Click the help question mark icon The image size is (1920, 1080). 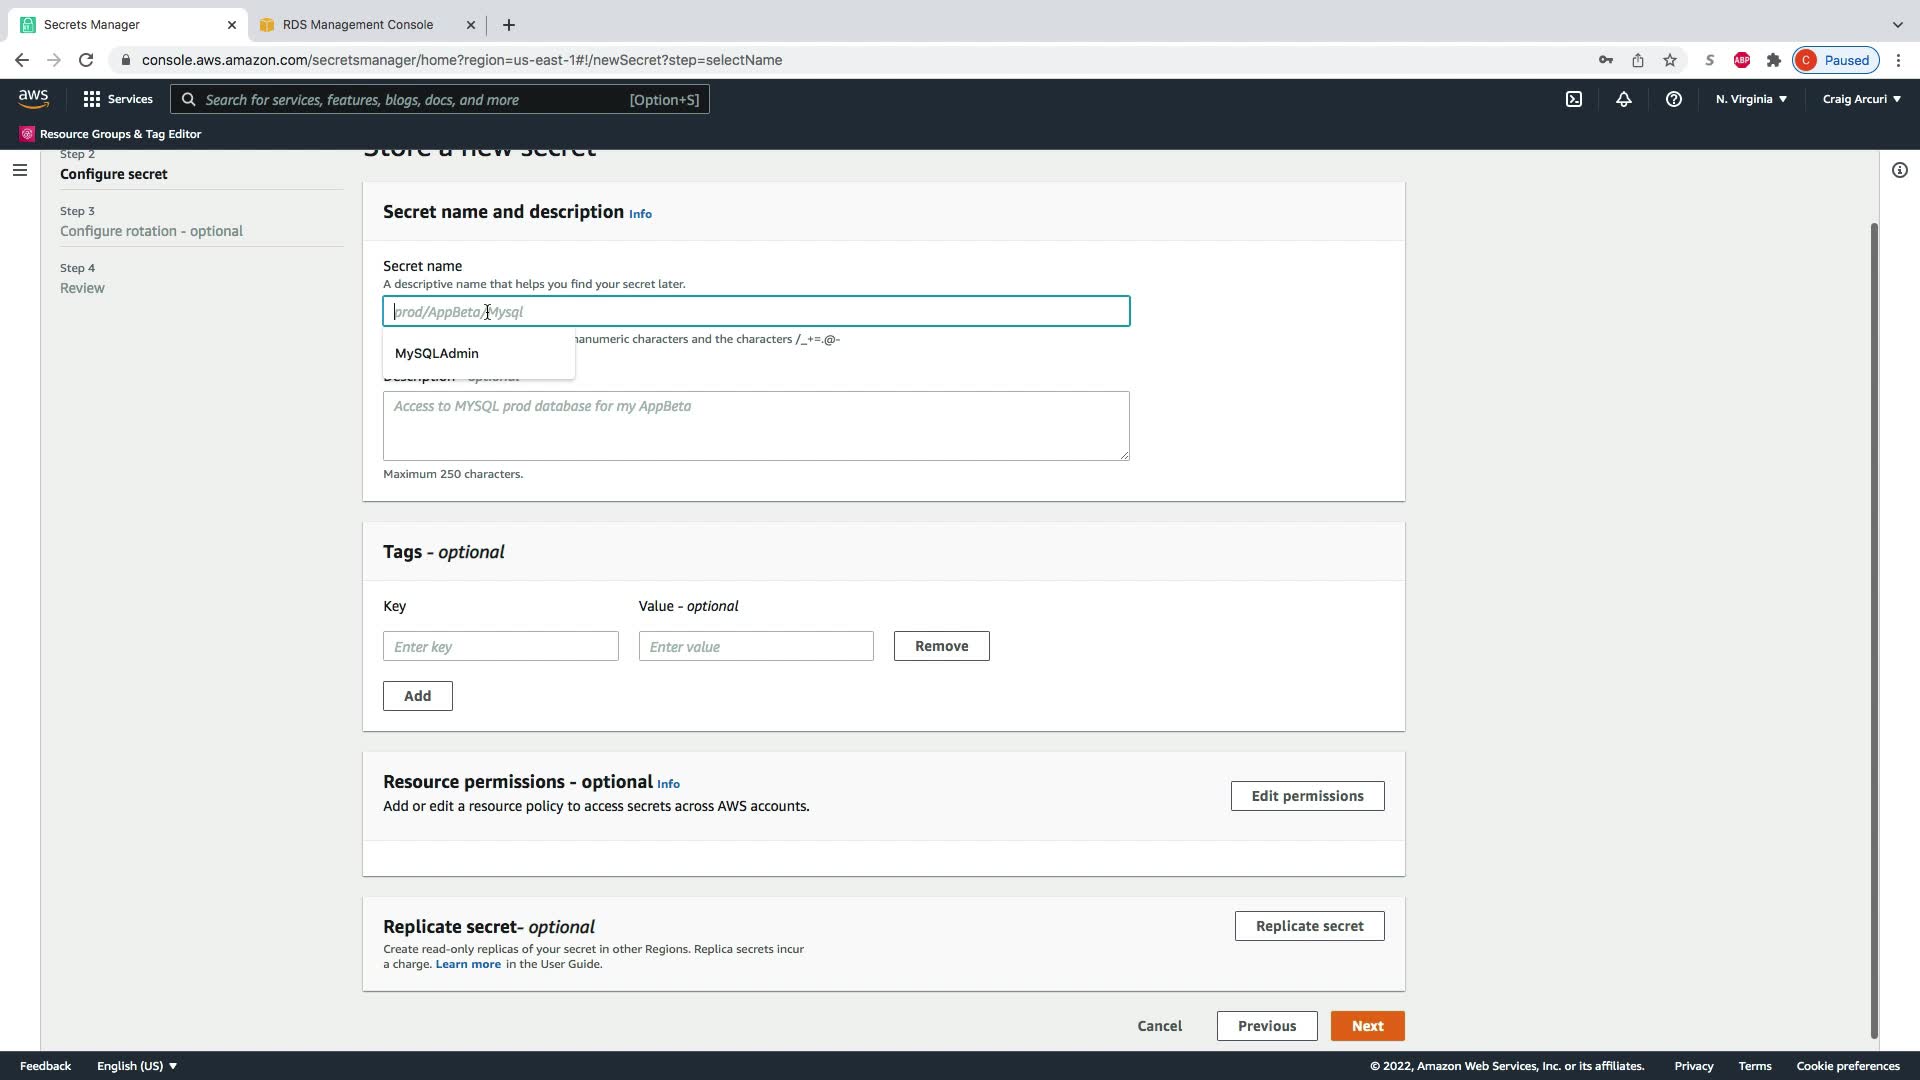tap(1673, 99)
